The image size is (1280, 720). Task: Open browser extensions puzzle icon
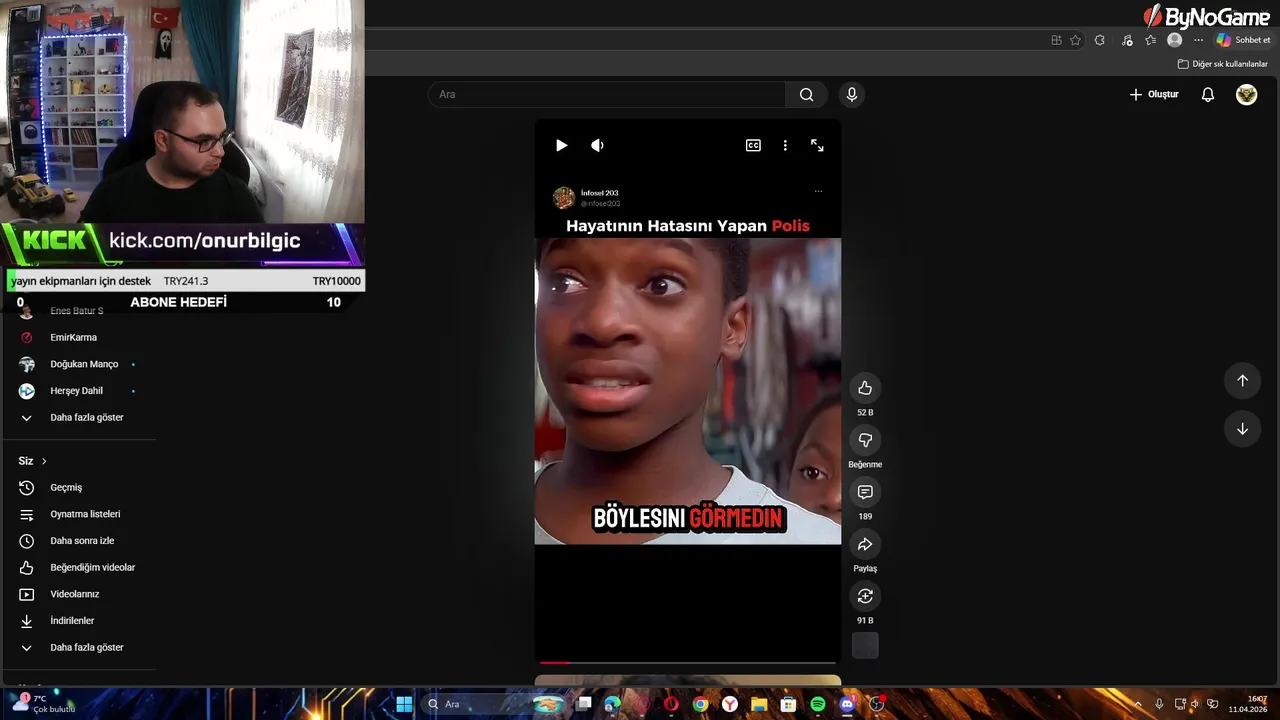tap(1100, 40)
